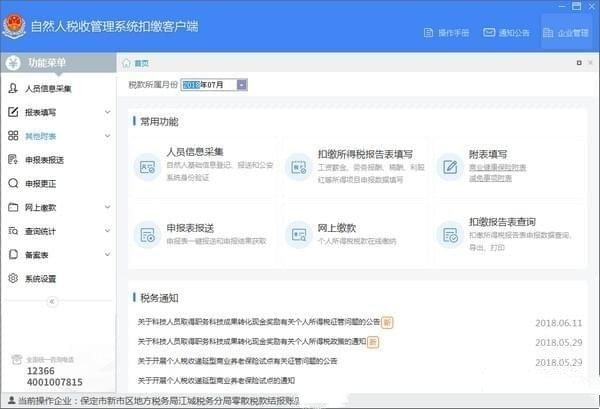This screenshot has height=409, width=600.
Task: Open the 商业养老保险试点的通知 notice
Action: click(216, 380)
